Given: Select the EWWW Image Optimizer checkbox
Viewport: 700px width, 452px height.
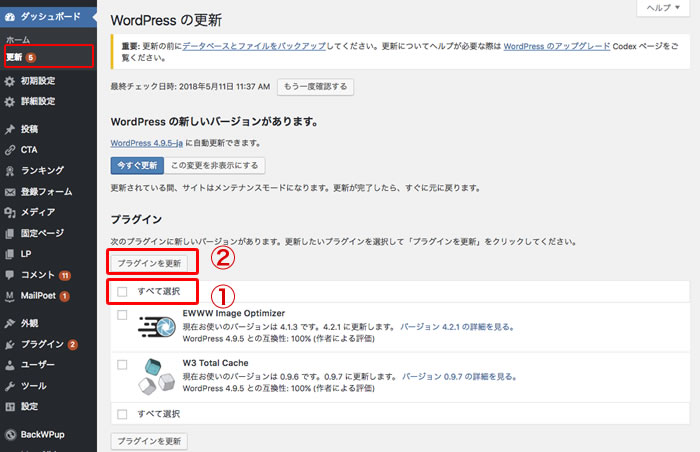Looking at the screenshot, I should point(122,315).
